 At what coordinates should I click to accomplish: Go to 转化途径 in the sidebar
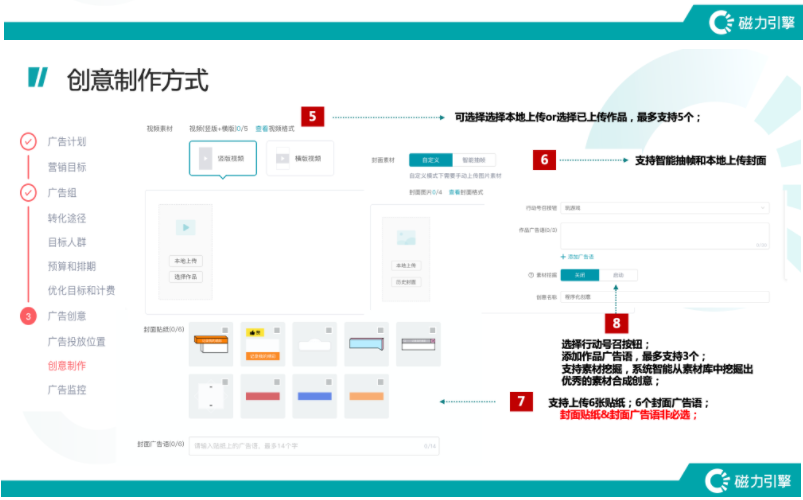coord(67,218)
